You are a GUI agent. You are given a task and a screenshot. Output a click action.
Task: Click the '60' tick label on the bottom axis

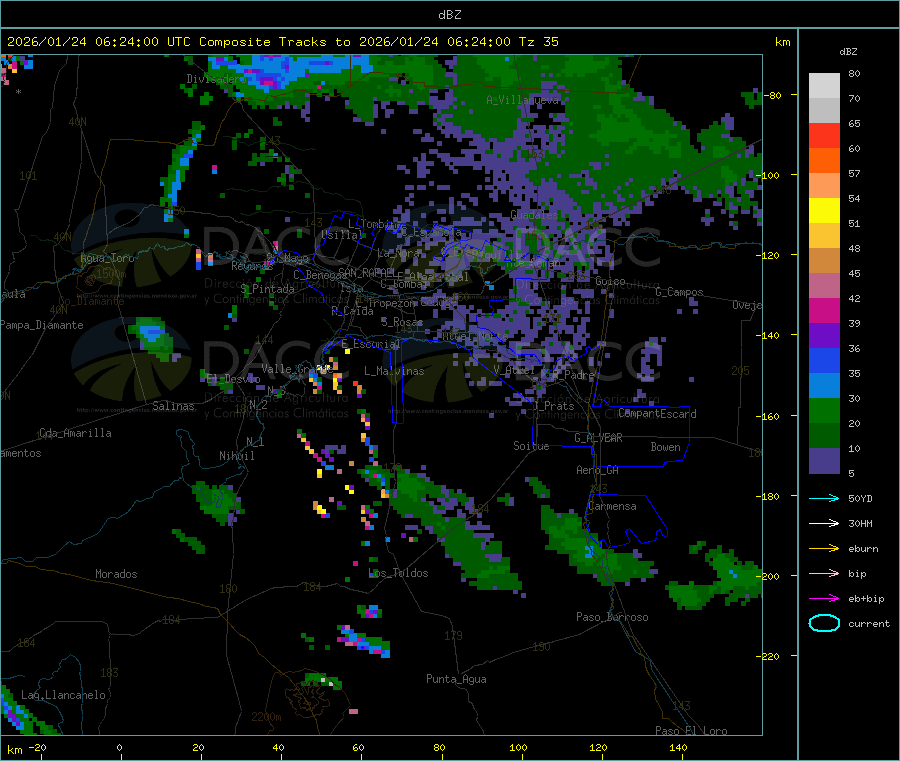click(358, 748)
